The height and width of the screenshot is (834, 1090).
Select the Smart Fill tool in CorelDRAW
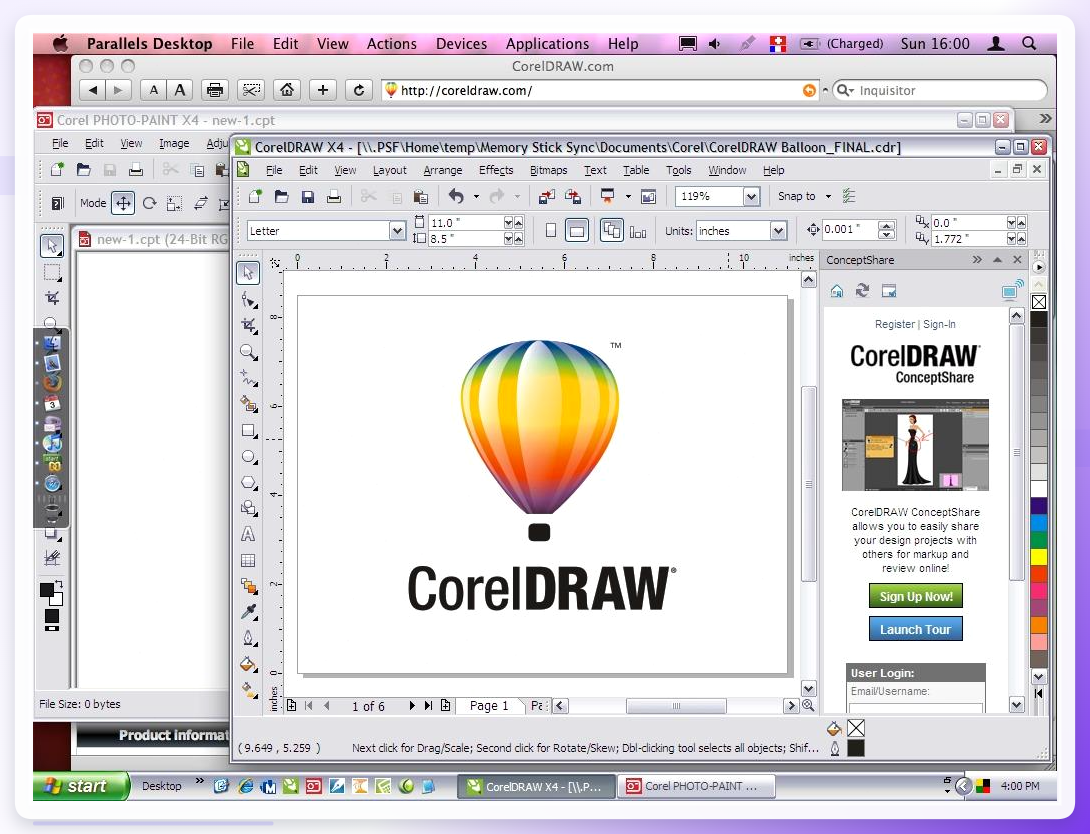[x=248, y=404]
